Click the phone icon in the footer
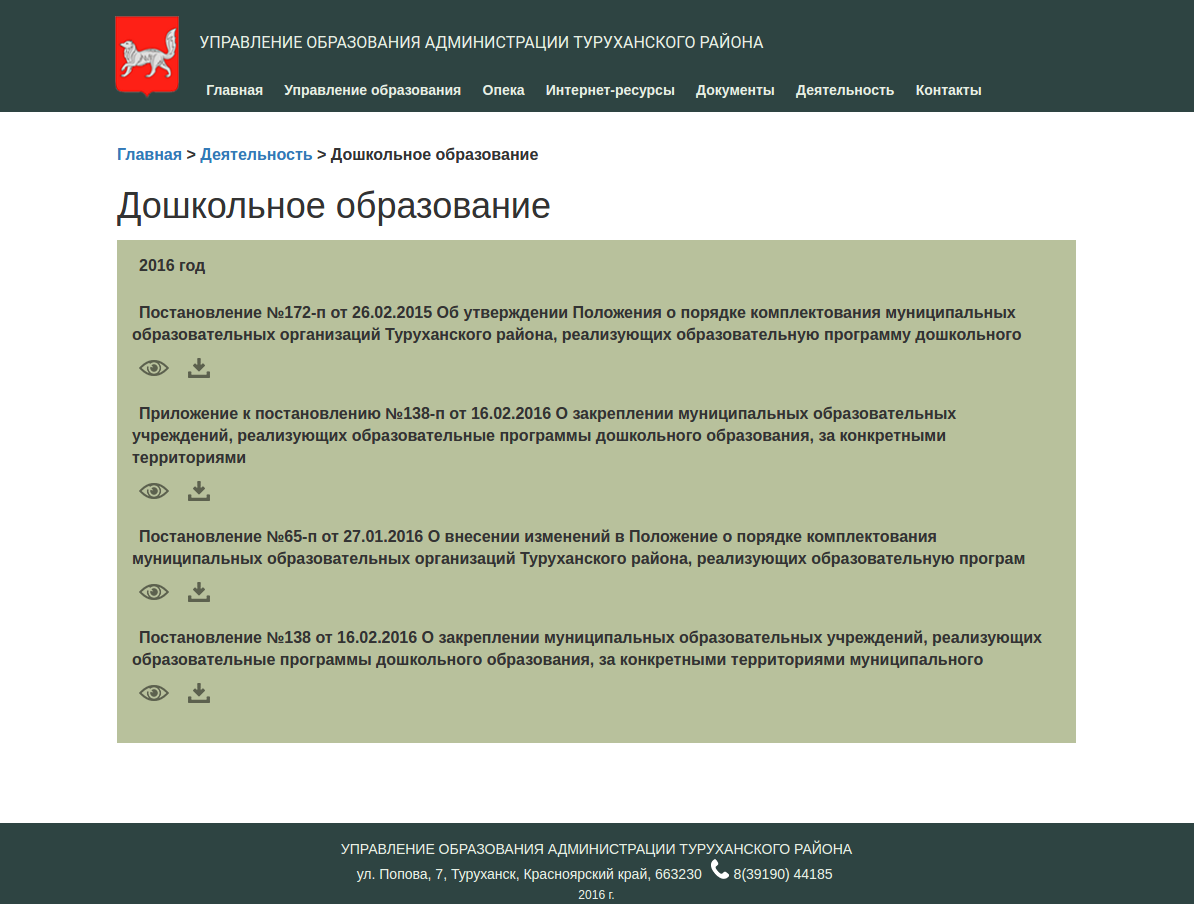The height and width of the screenshot is (904, 1194). pyautogui.click(x=720, y=869)
